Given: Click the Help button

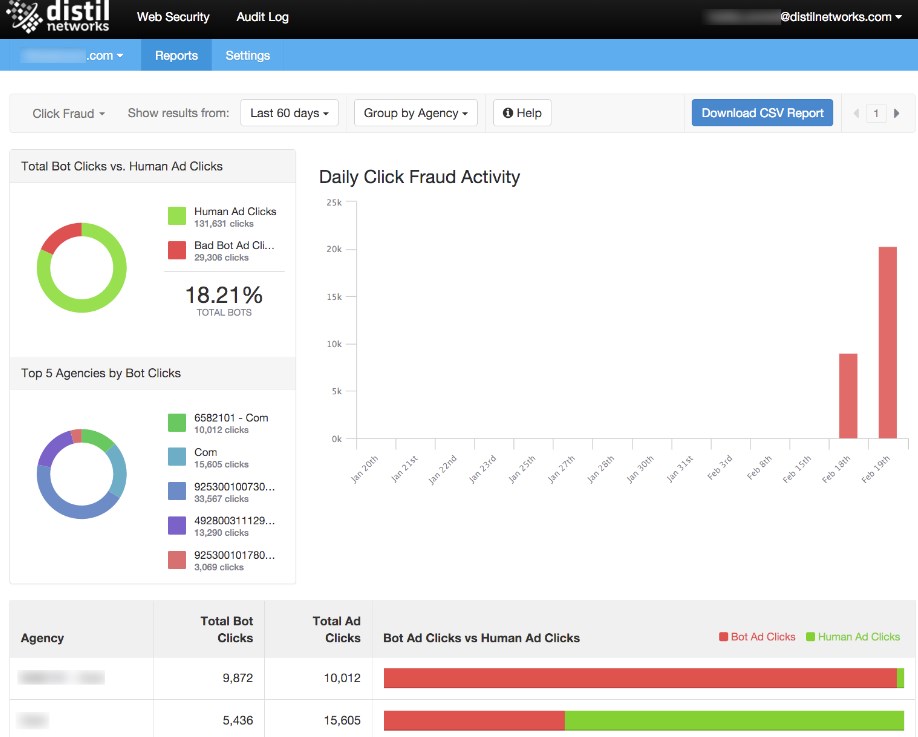Looking at the screenshot, I should point(522,113).
